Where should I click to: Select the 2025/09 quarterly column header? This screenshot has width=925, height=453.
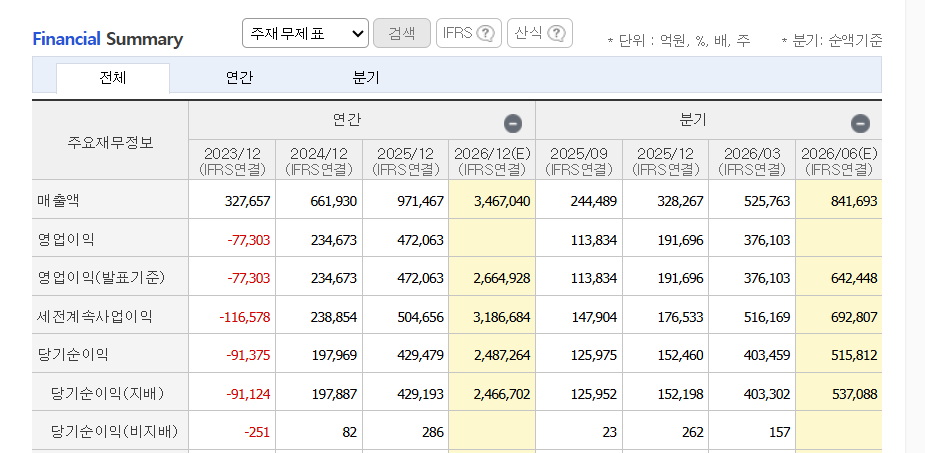point(579,160)
